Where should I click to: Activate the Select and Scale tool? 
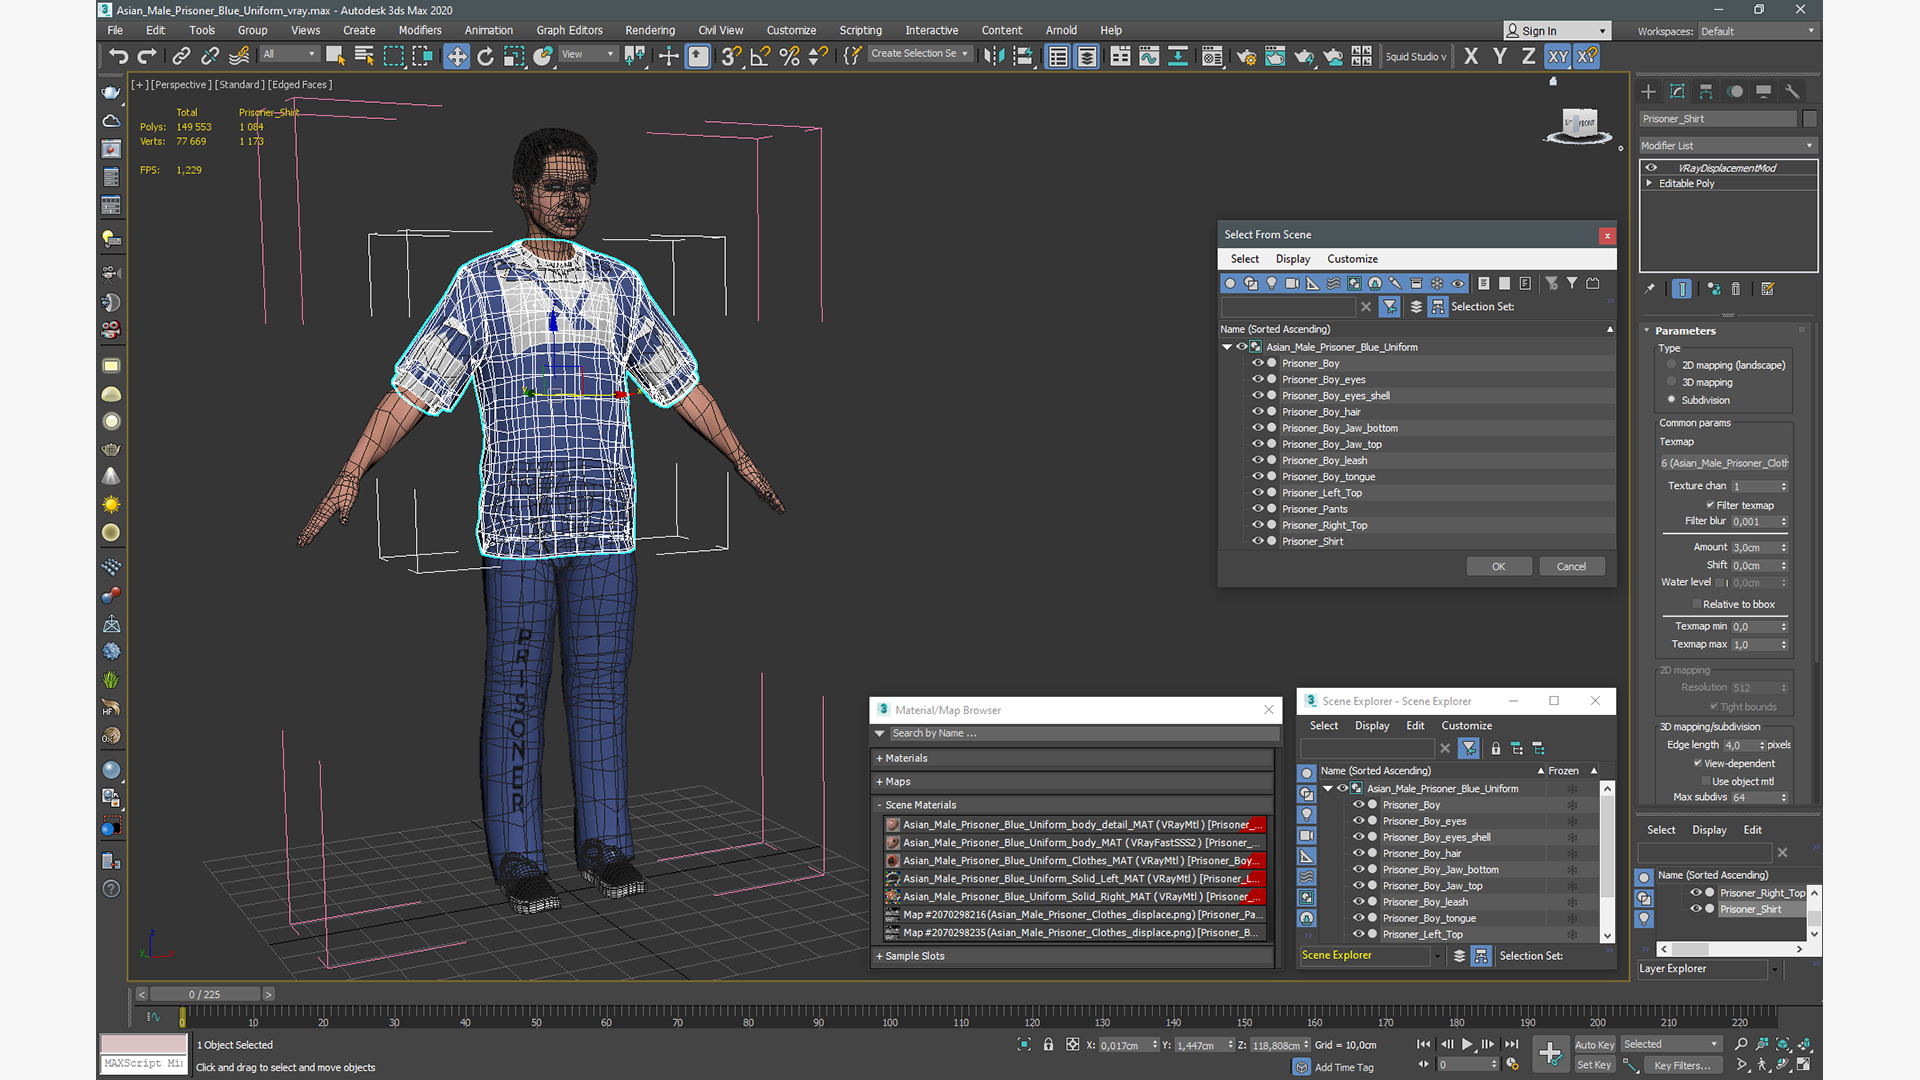point(514,56)
